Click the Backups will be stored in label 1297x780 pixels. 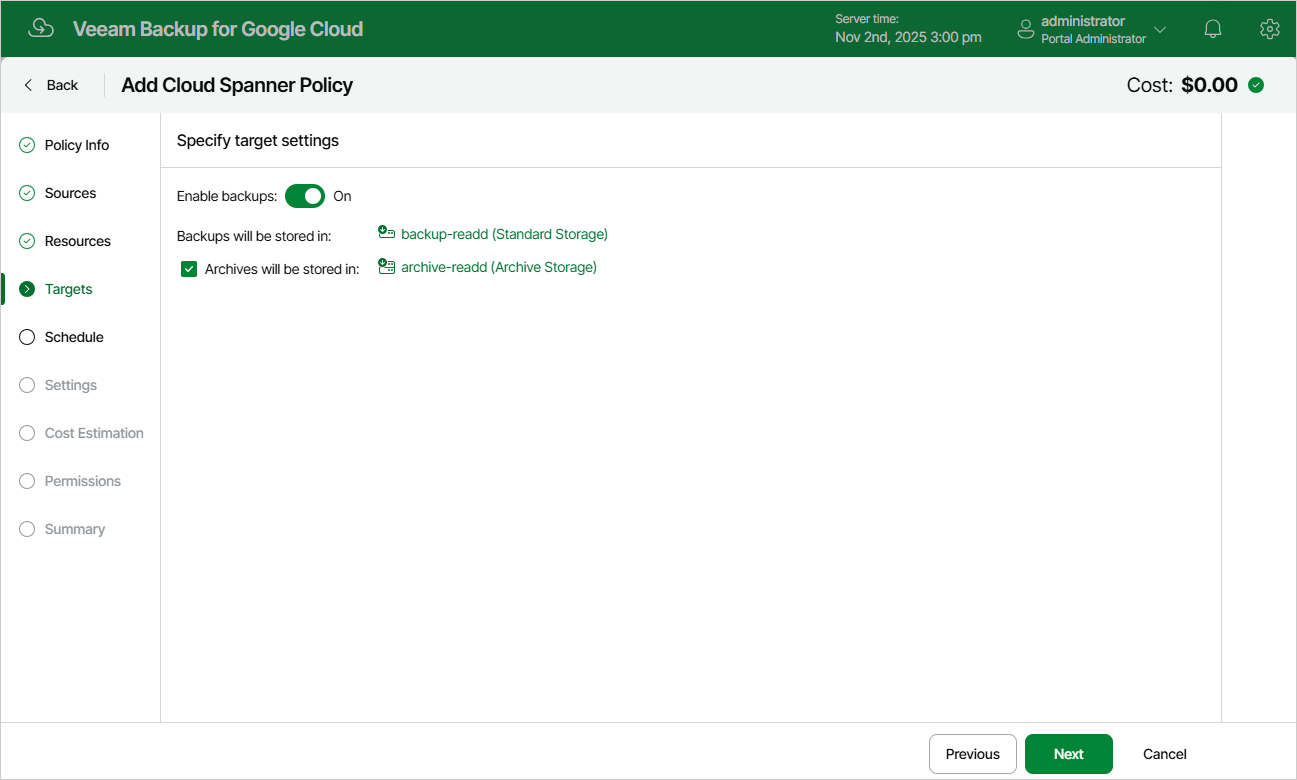point(254,236)
